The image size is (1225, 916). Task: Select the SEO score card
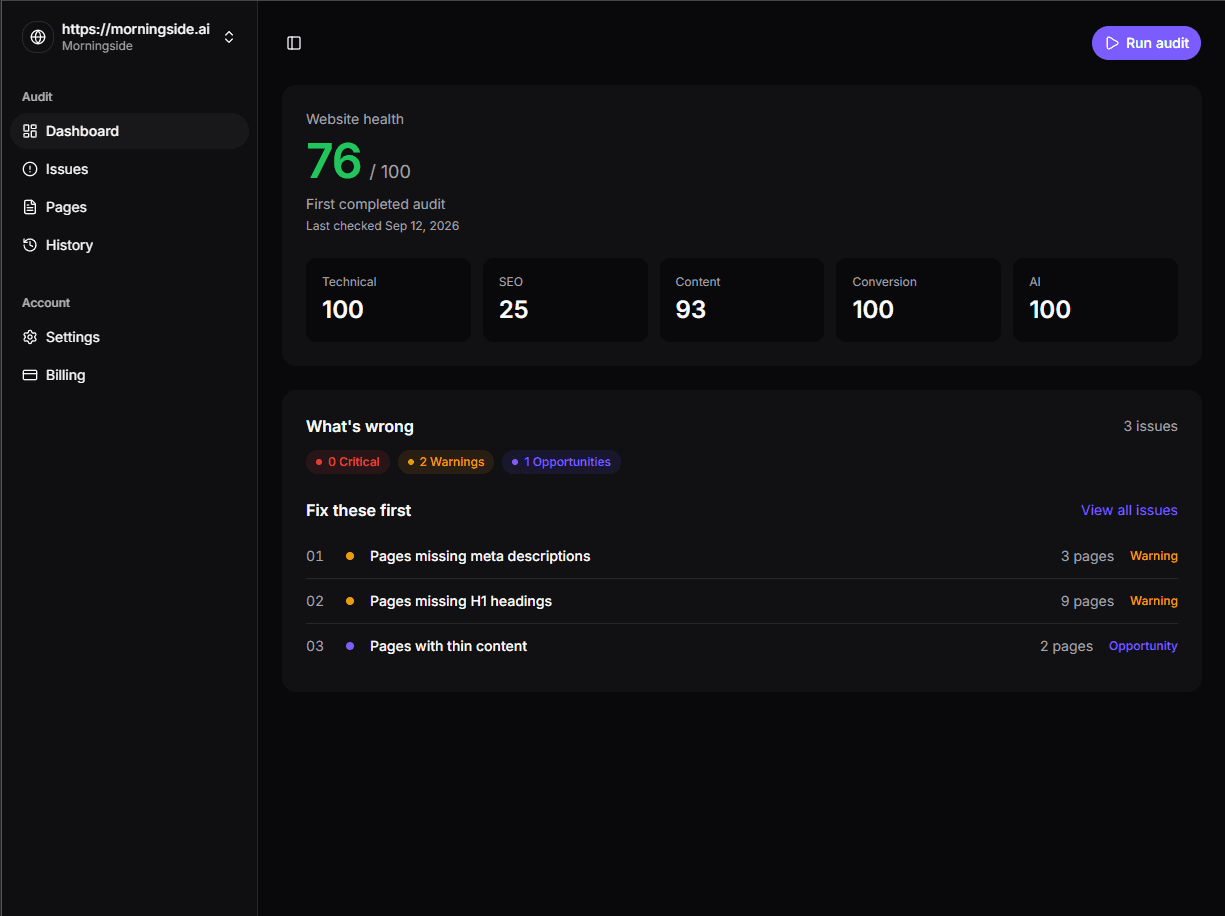point(565,300)
